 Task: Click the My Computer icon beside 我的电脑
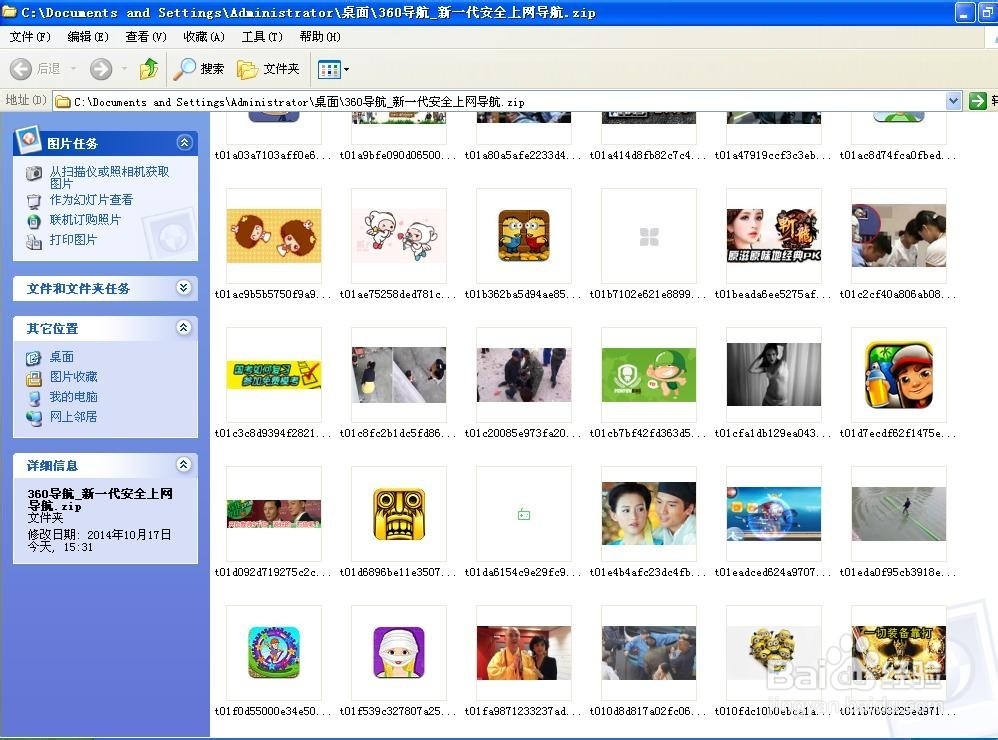coord(34,398)
